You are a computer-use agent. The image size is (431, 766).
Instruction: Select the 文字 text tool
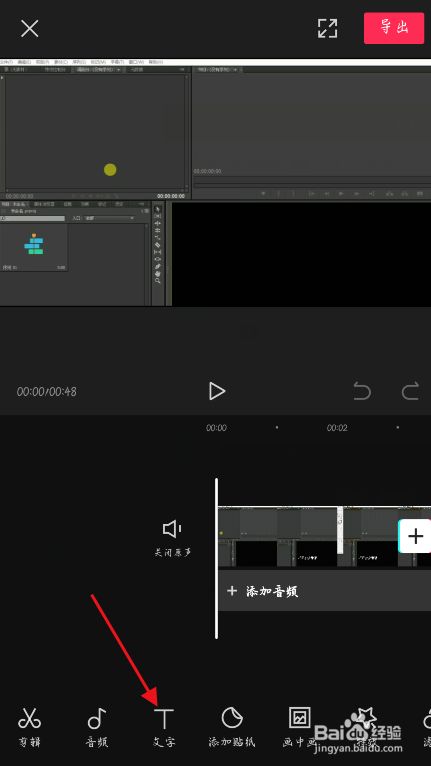164,726
